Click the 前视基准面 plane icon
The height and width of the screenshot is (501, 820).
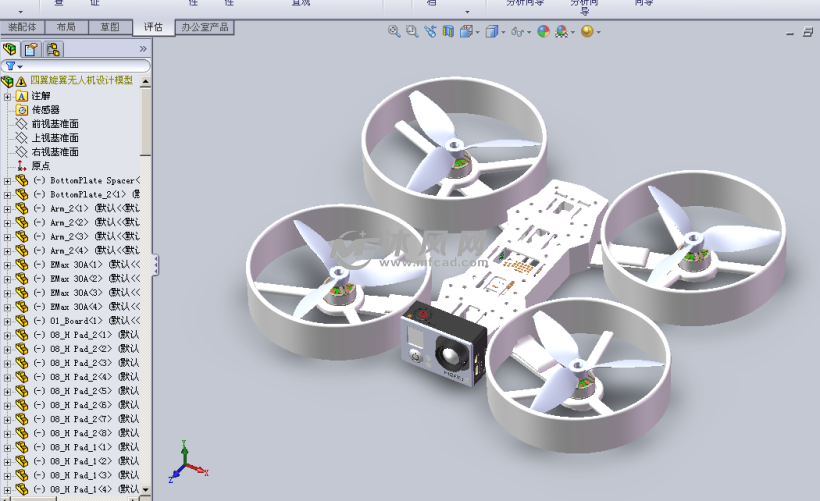click(21, 124)
